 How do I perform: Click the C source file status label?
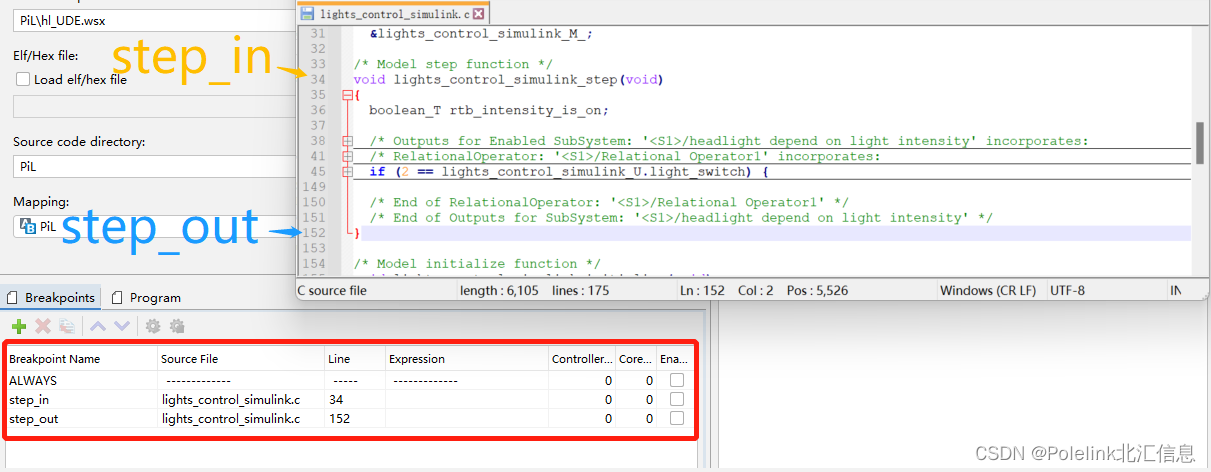tap(332, 290)
